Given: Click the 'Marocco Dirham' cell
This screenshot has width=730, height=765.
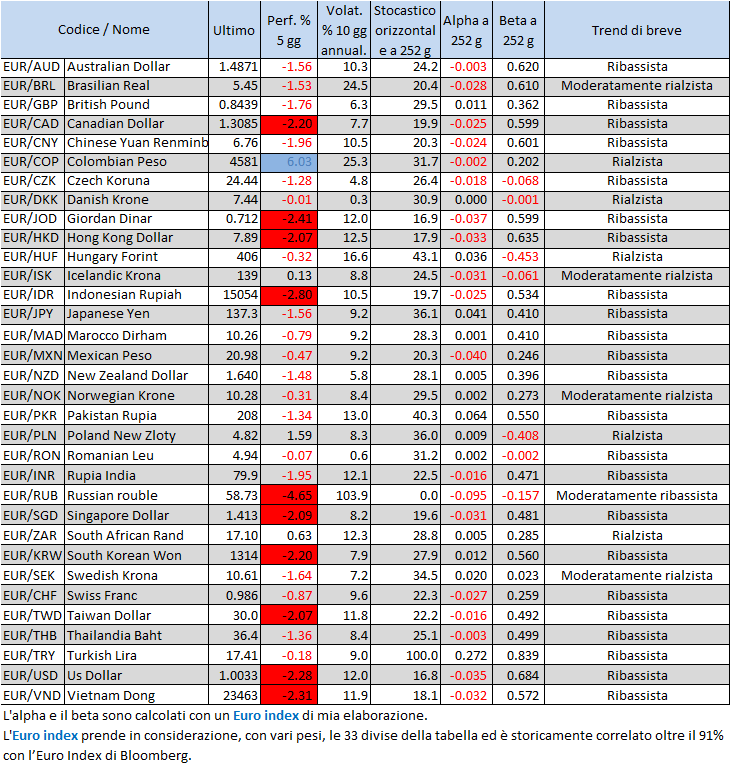Looking at the screenshot, I should tap(137, 336).
